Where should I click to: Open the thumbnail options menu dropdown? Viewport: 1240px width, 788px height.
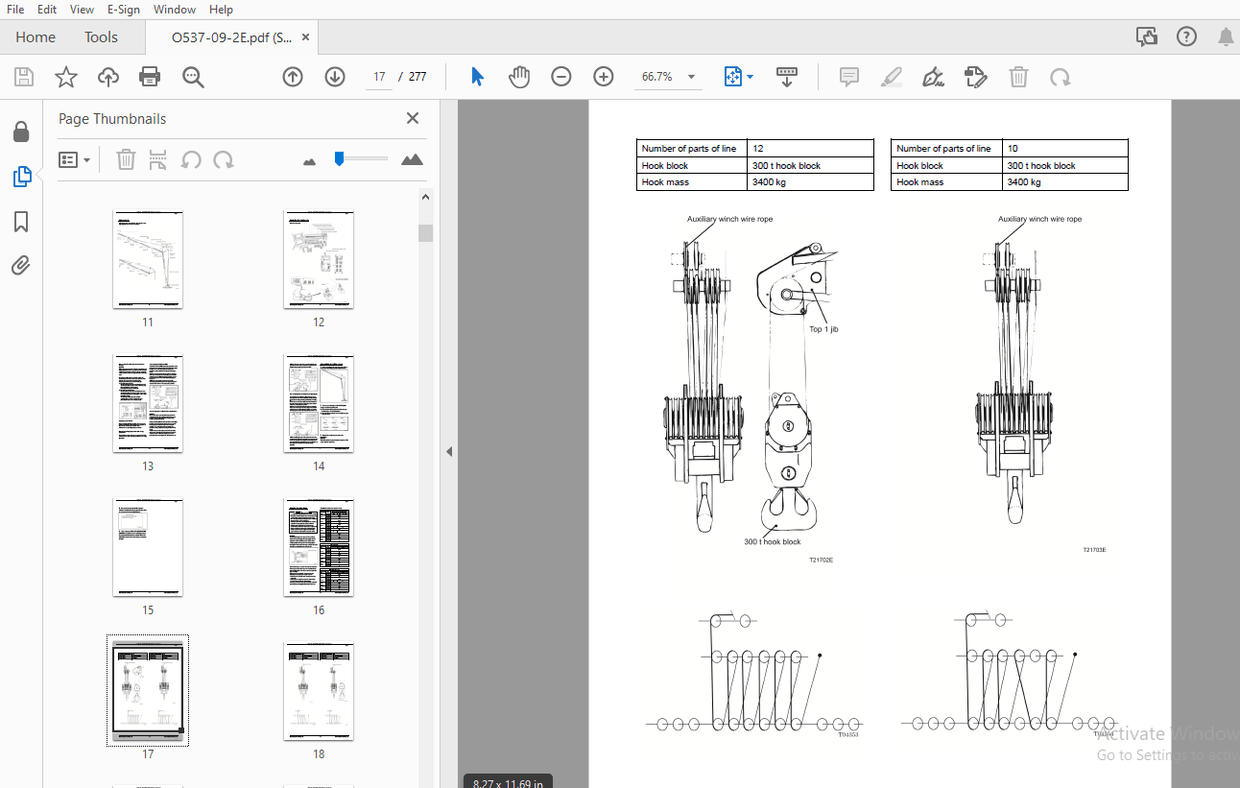pos(75,160)
